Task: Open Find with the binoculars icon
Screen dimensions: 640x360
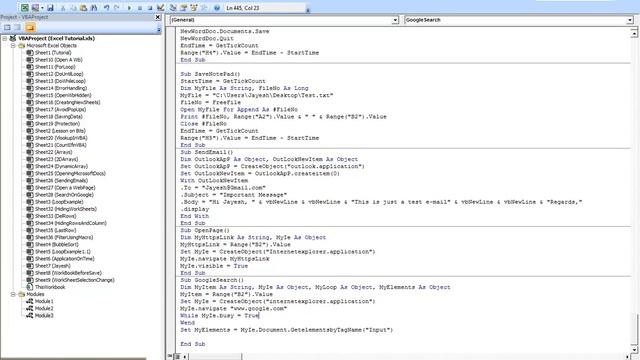Action: click(x=94, y=8)
